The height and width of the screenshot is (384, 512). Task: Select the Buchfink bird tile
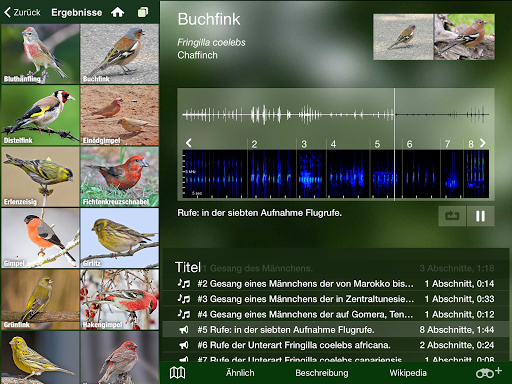point(120,54)
